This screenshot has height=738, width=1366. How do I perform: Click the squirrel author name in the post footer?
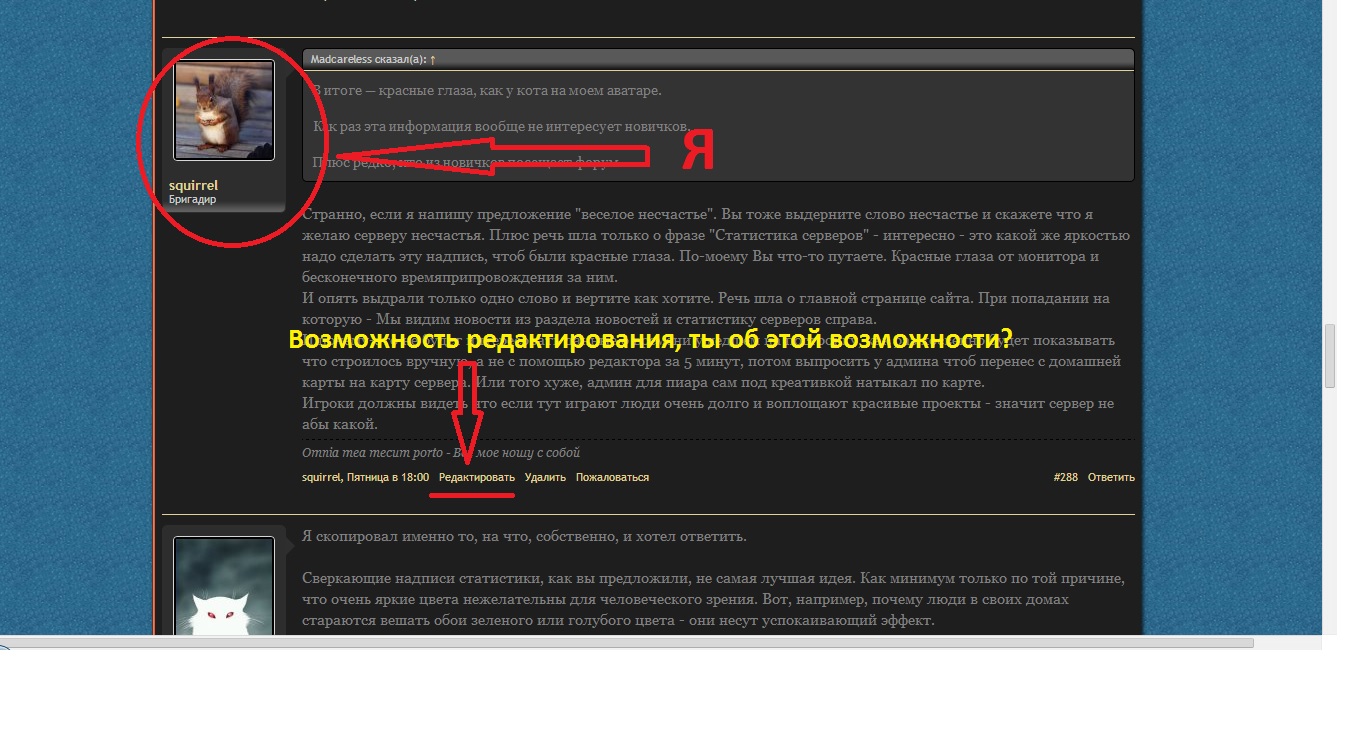click(321, 478)
